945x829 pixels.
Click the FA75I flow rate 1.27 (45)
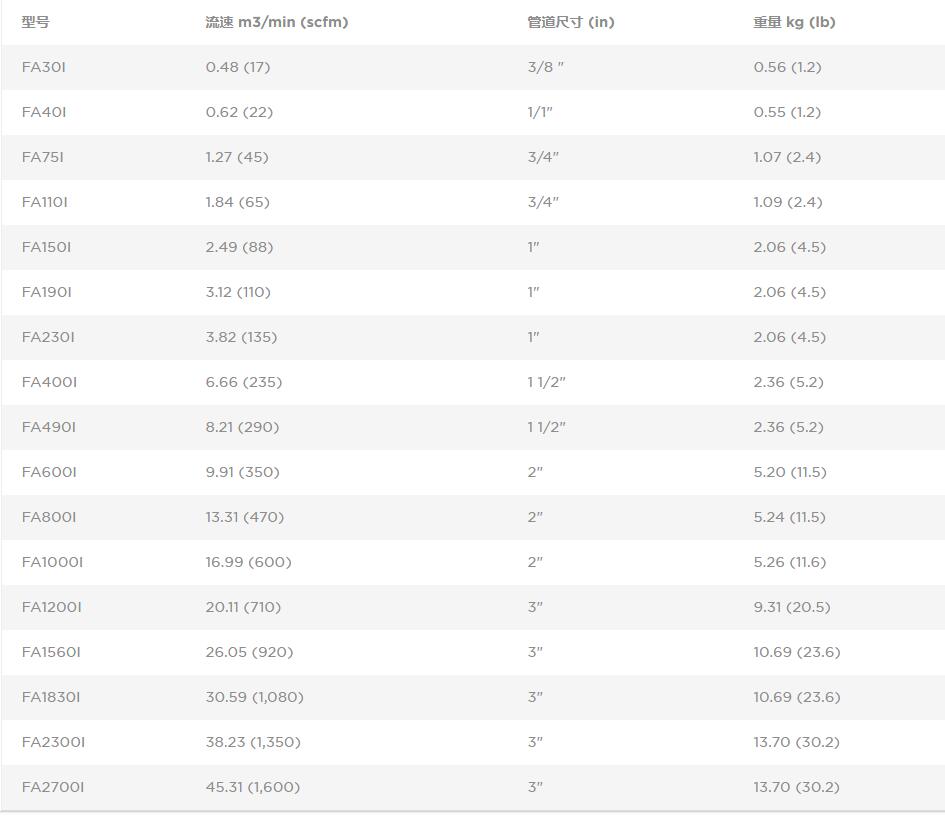point(237,157)
